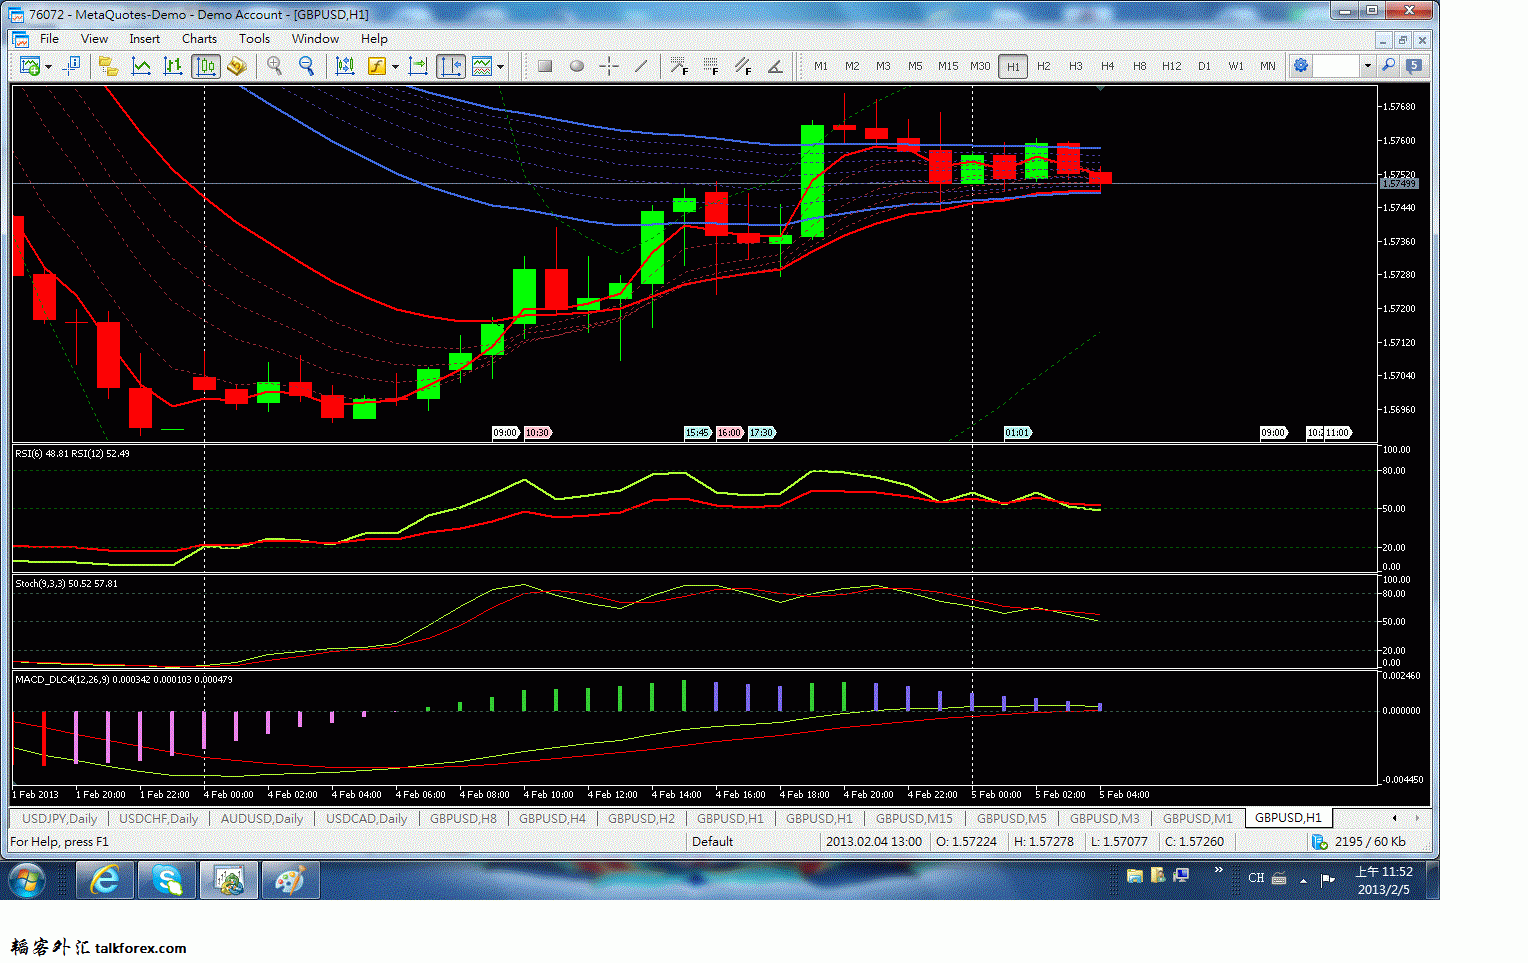Switch timeframe to H4
The image size is (1528, 963).
tap(1107, 66)
